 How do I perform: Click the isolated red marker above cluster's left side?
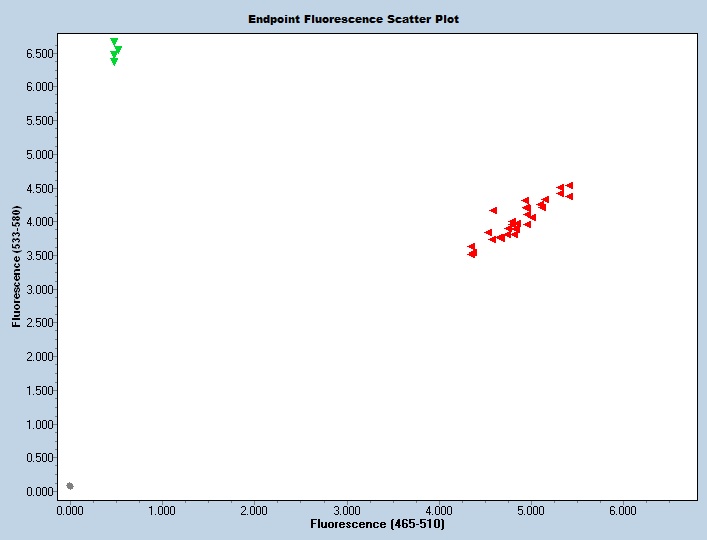(493, 210)
